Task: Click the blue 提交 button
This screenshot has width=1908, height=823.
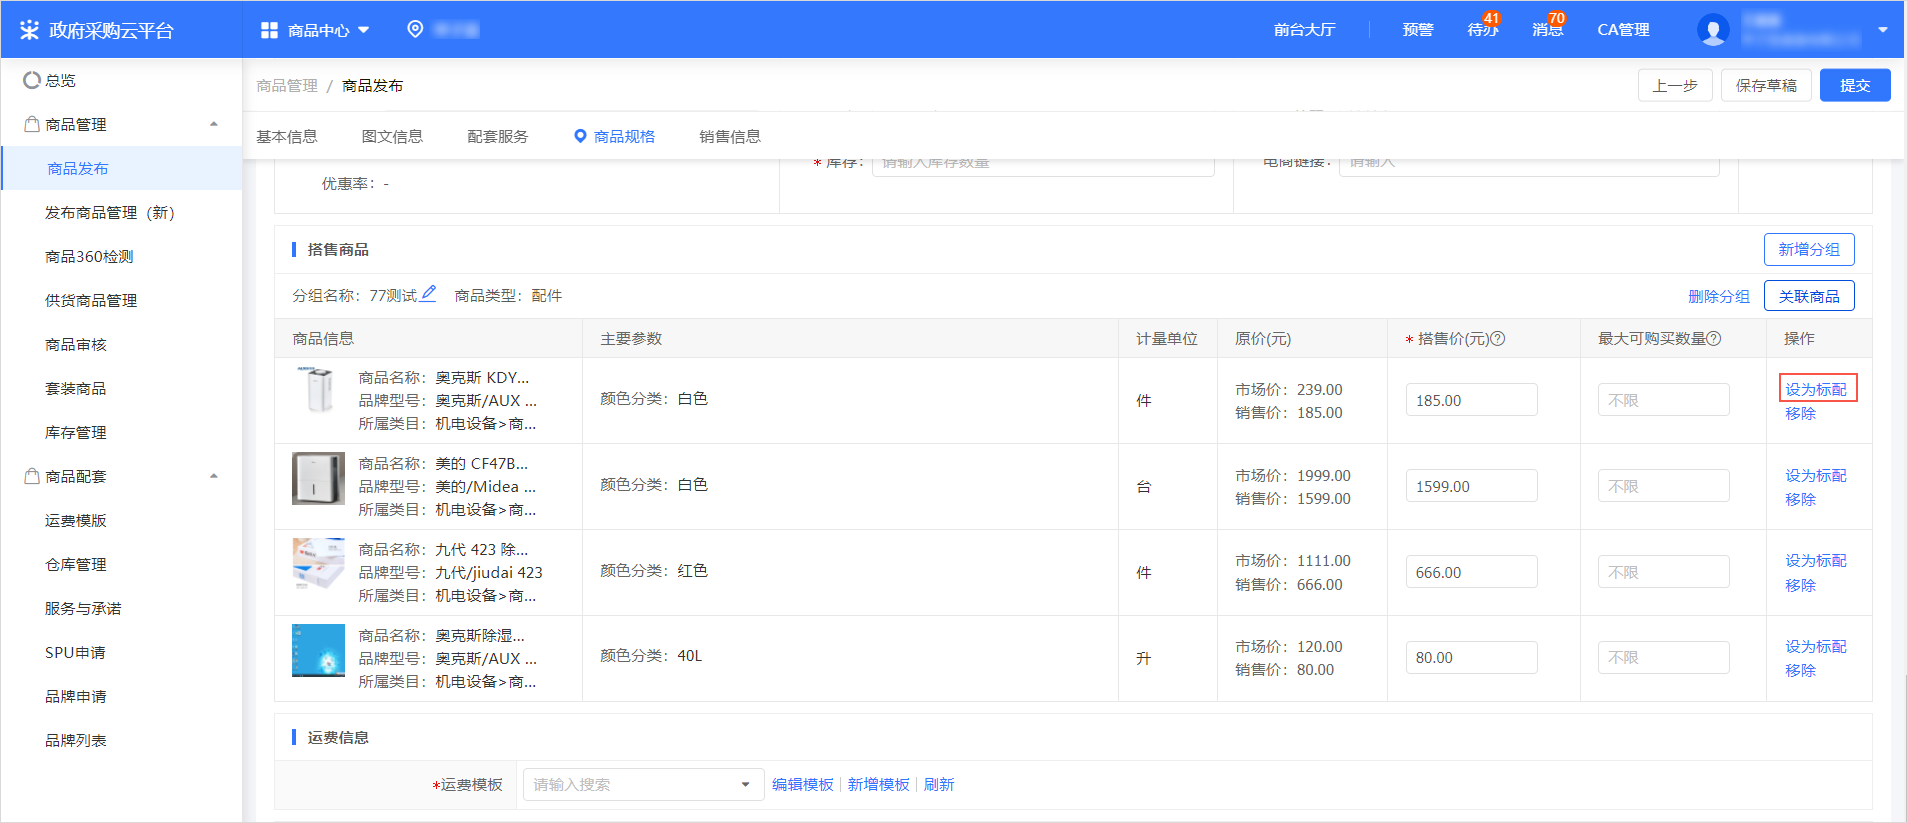Action: click(1855, 85)
